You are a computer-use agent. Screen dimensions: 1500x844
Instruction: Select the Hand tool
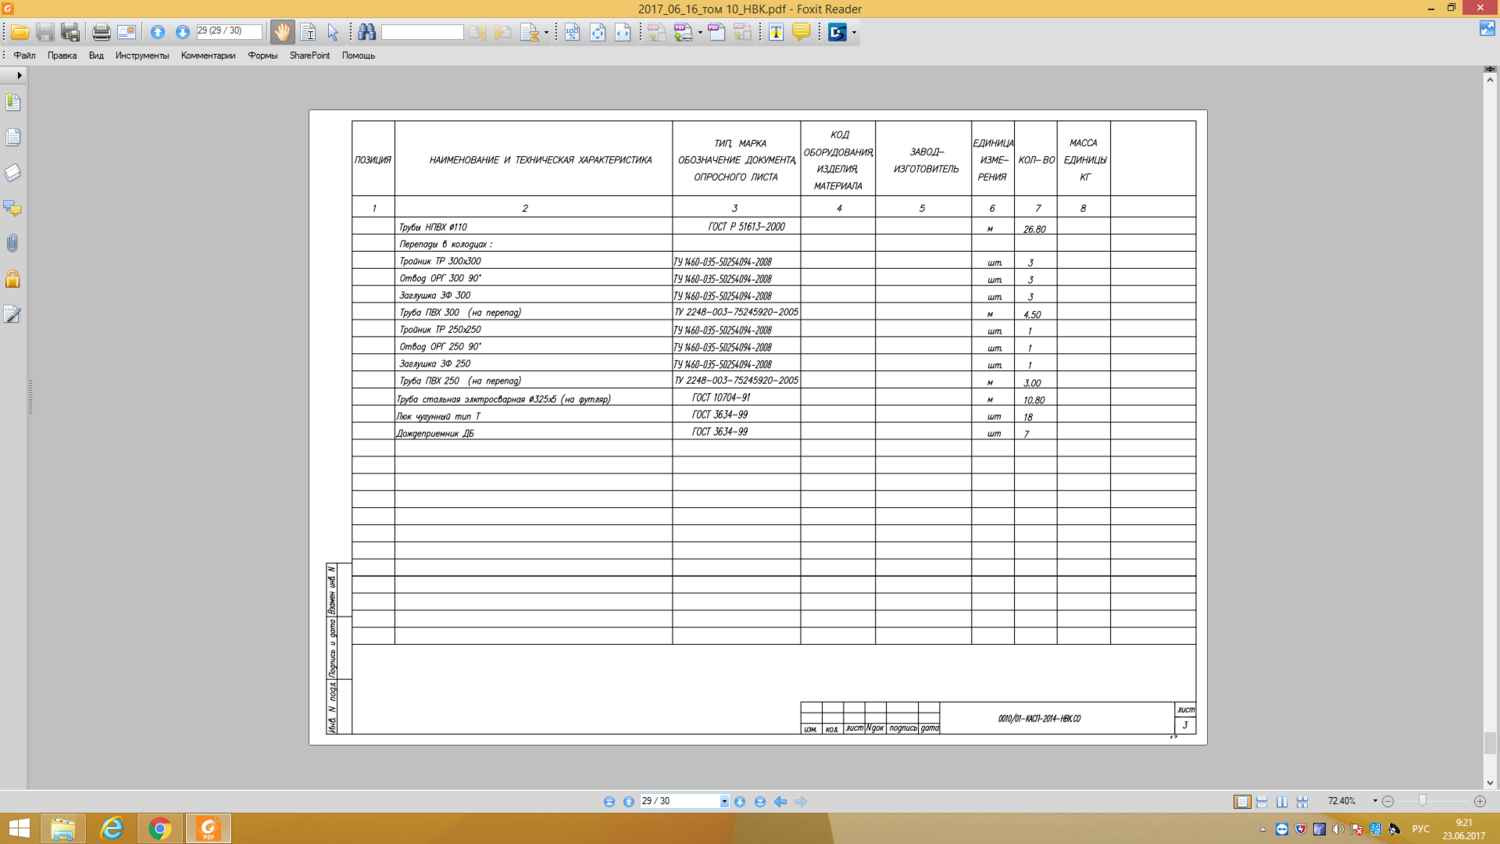click(x=282, y=32)
